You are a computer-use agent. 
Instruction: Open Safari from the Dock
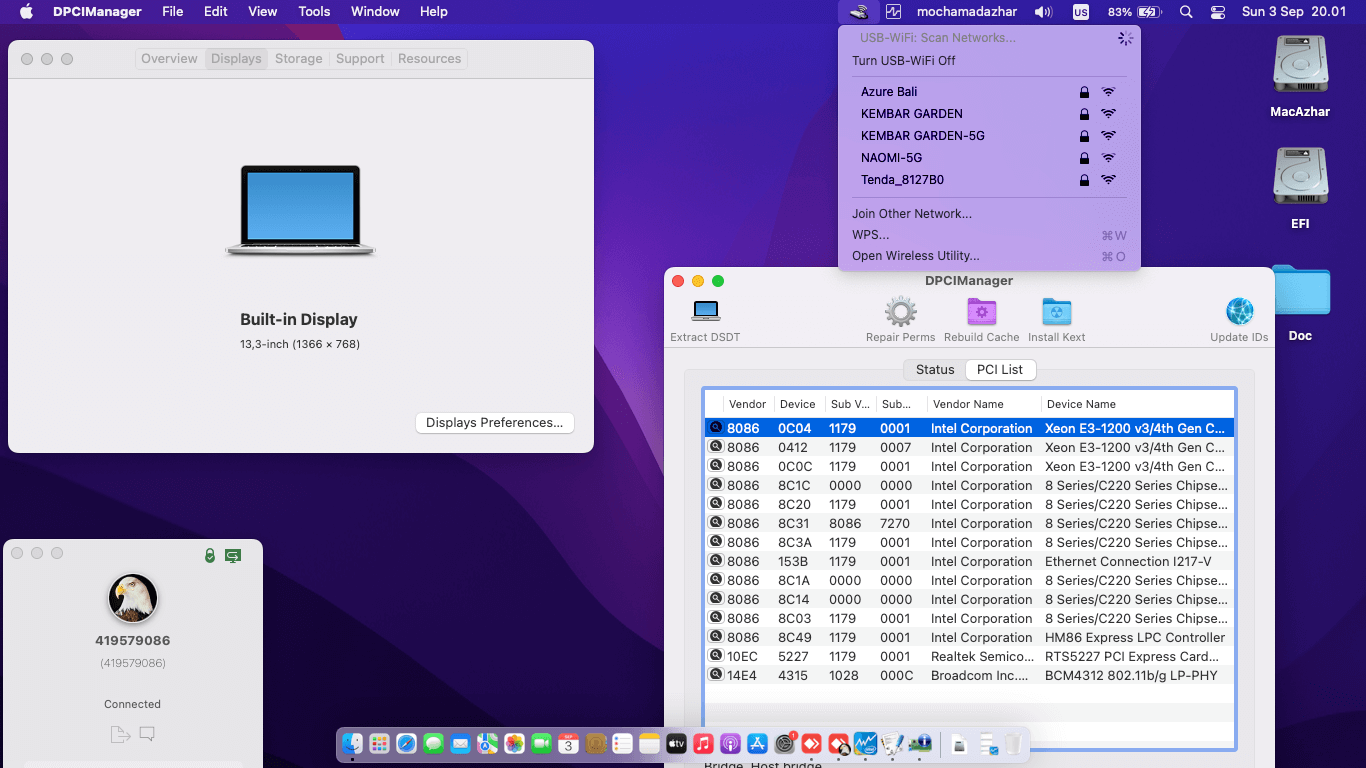click(406, 743)
